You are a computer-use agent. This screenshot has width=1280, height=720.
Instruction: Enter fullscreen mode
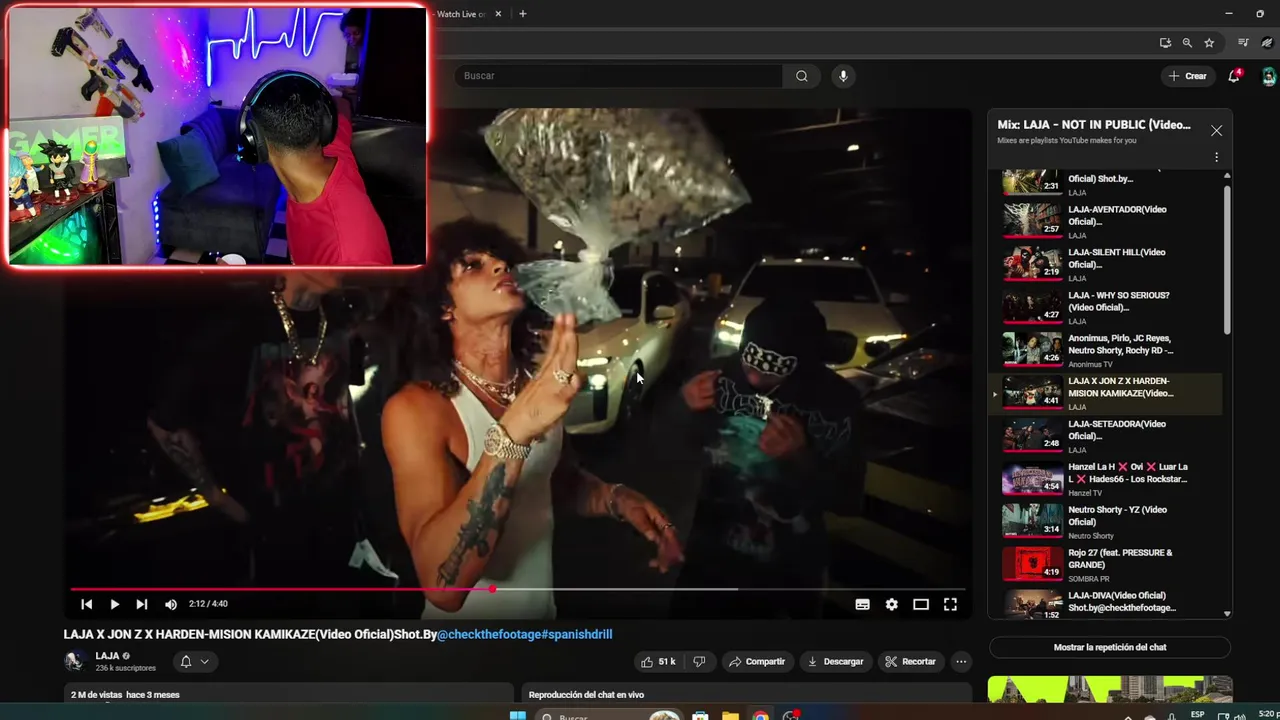coord(950,604)
